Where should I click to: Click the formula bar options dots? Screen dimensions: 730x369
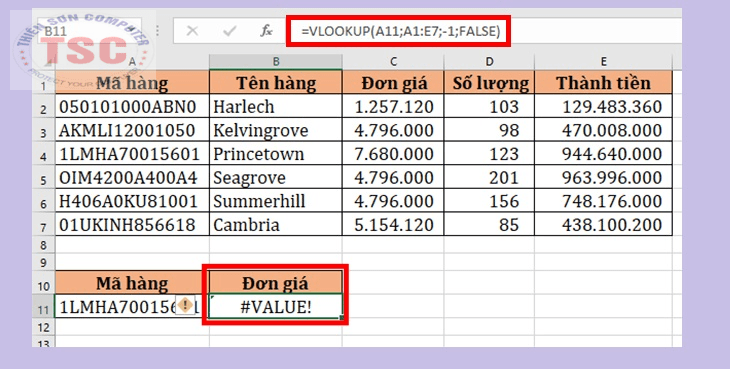(158, 31)
